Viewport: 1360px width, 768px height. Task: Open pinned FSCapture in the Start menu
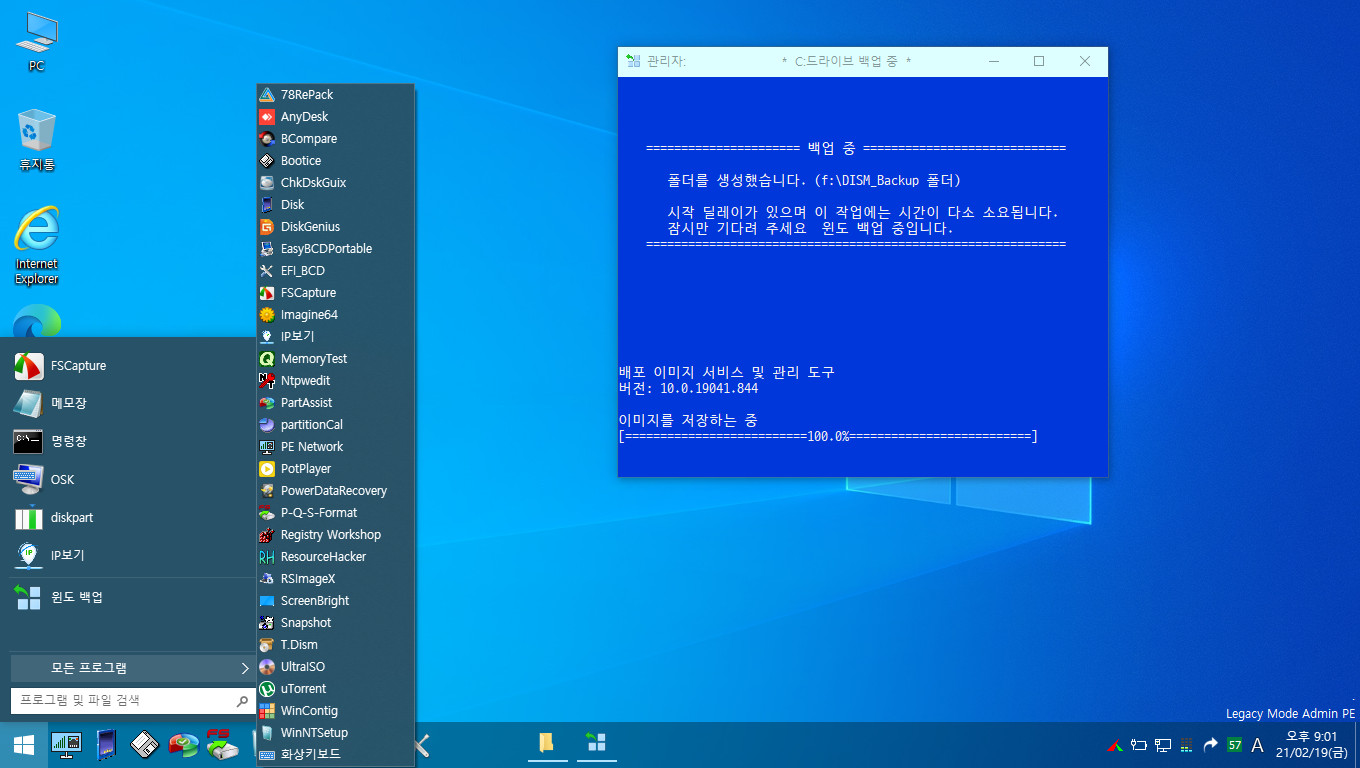[132, 366]
